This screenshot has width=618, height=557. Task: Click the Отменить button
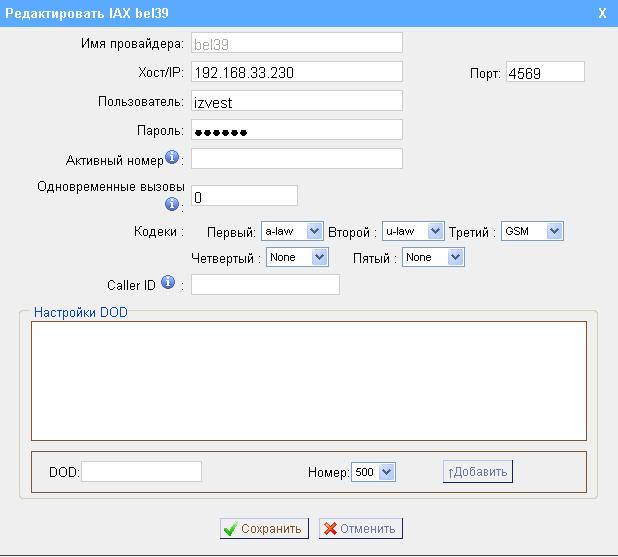[361, 529]
